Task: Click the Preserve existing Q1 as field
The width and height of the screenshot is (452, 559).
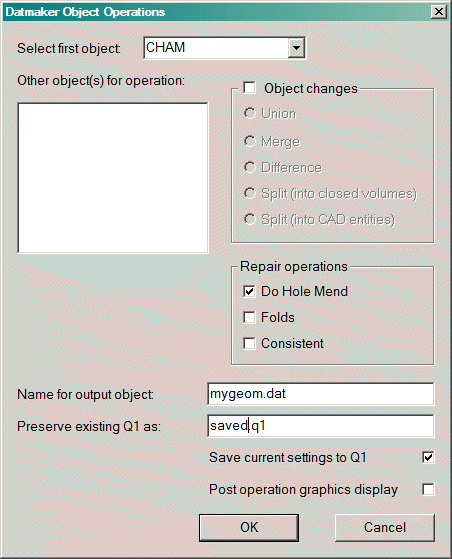Action: click(x=320, y=426)
